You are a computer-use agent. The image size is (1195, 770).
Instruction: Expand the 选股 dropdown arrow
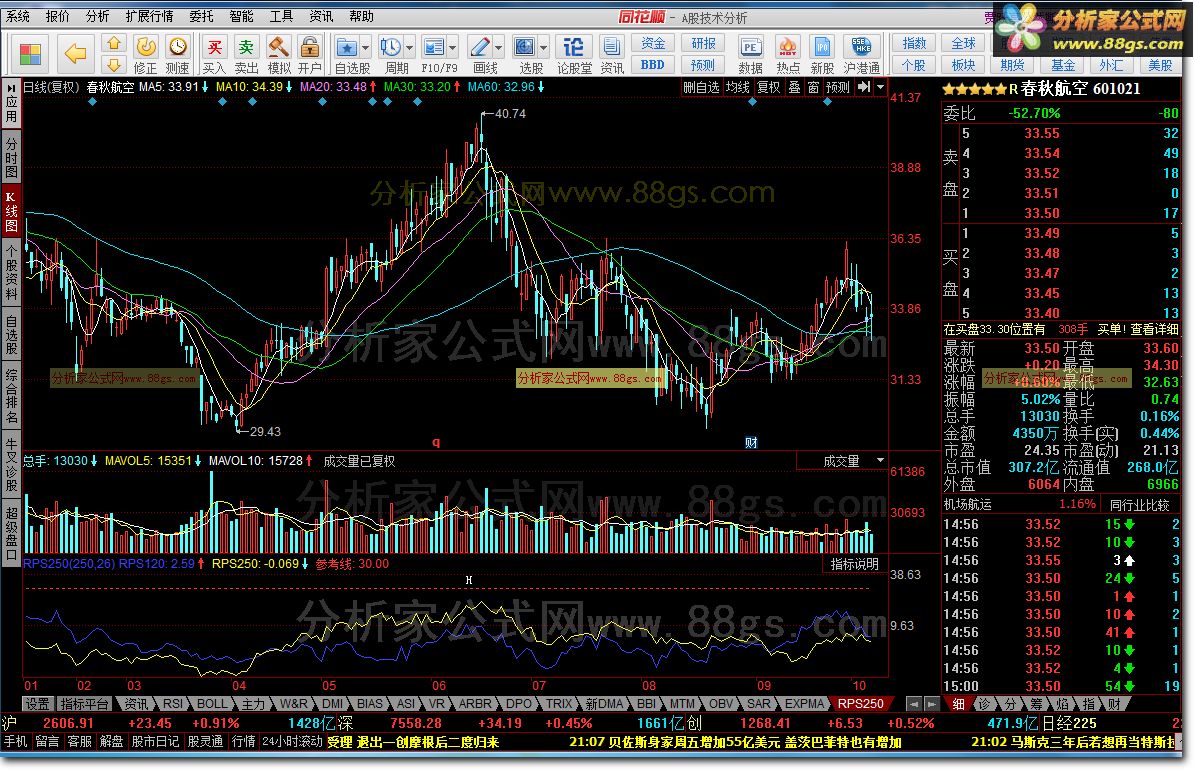coord(543,47)
